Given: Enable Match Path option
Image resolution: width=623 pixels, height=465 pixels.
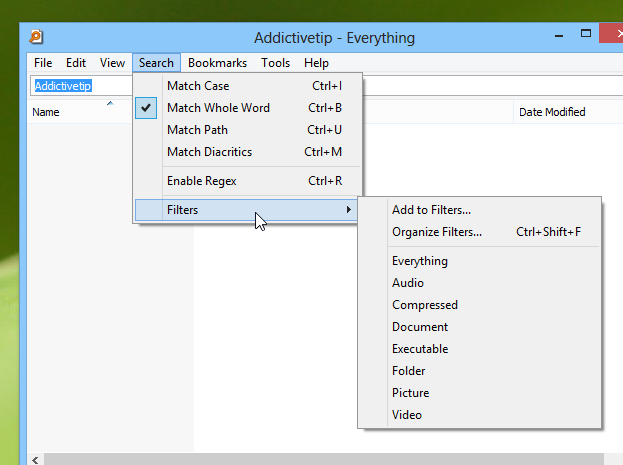Looking at the screenshot, I should [248, 130].
